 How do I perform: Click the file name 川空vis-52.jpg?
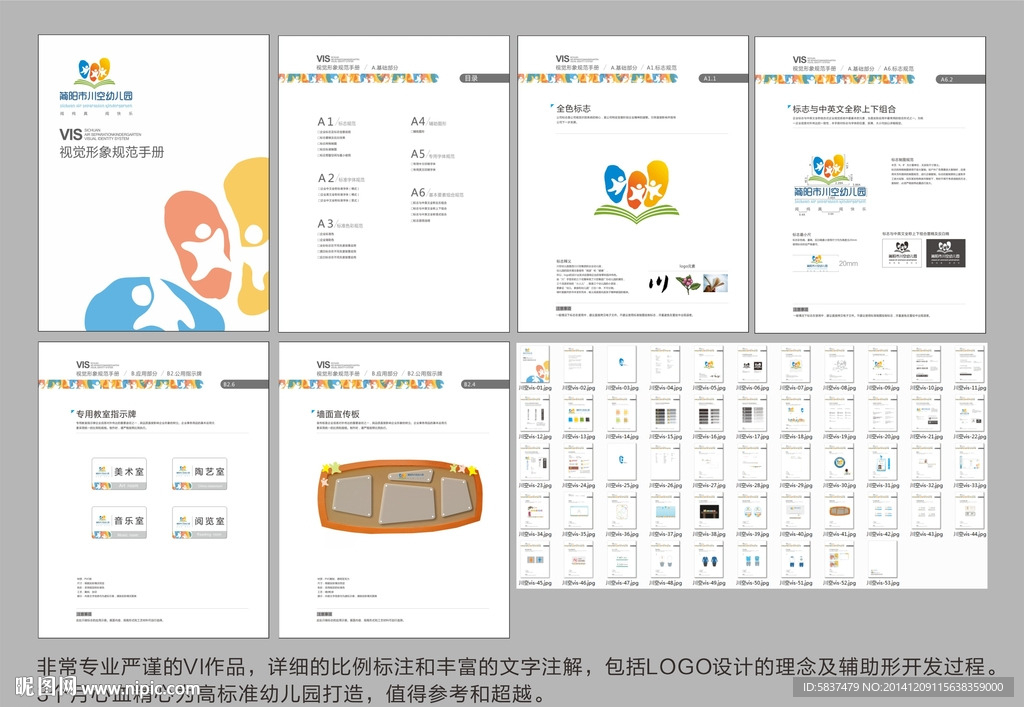click(839, 583)
